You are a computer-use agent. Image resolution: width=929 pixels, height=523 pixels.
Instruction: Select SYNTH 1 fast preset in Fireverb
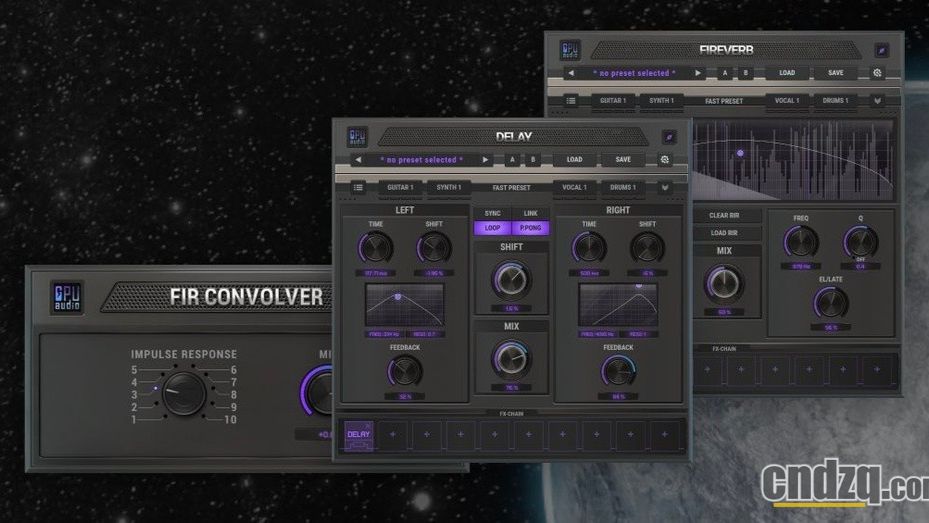[x=661, y=101]
